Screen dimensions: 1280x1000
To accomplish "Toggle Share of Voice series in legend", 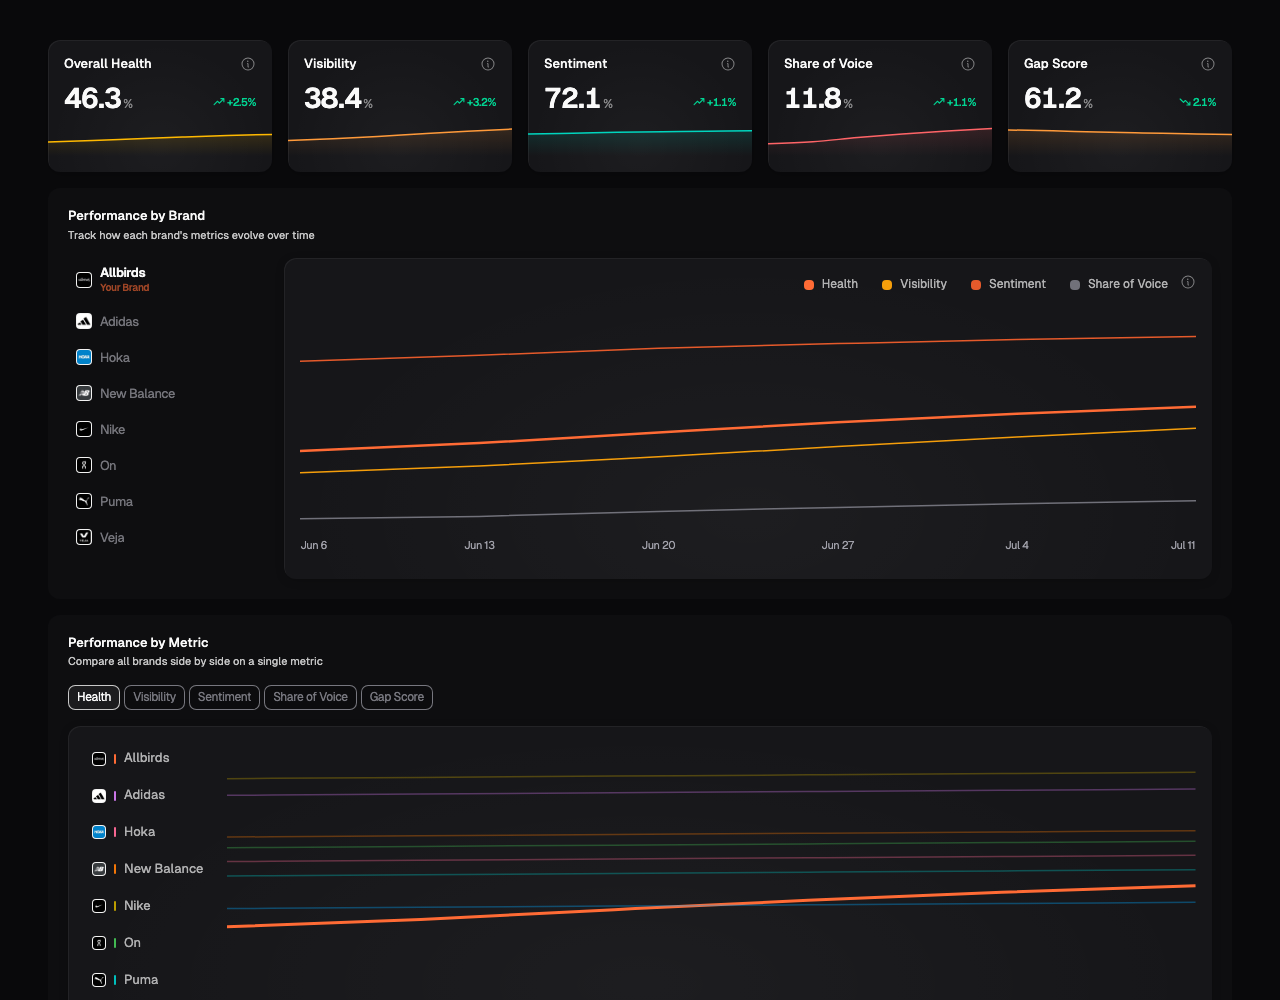I will (1119, 284).
